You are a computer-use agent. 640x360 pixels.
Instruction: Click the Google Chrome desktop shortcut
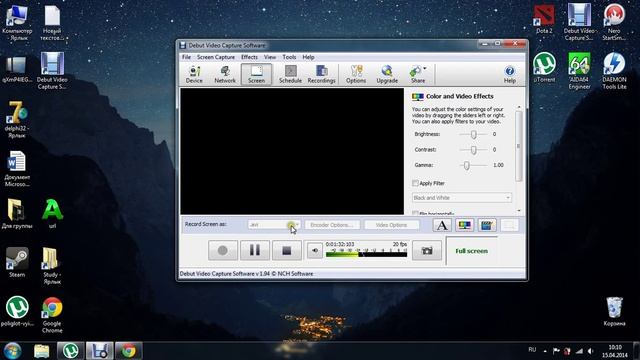coord(52,315)
